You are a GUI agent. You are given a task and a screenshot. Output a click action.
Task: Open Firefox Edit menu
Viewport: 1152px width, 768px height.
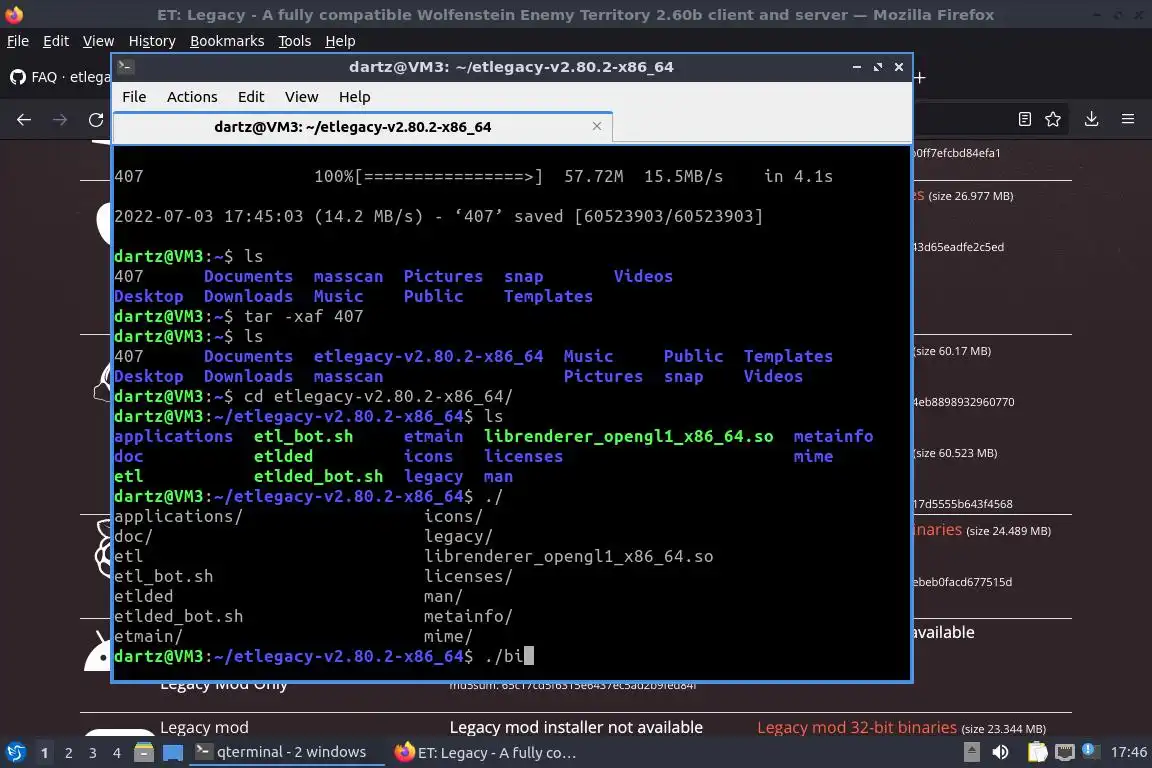56,41
